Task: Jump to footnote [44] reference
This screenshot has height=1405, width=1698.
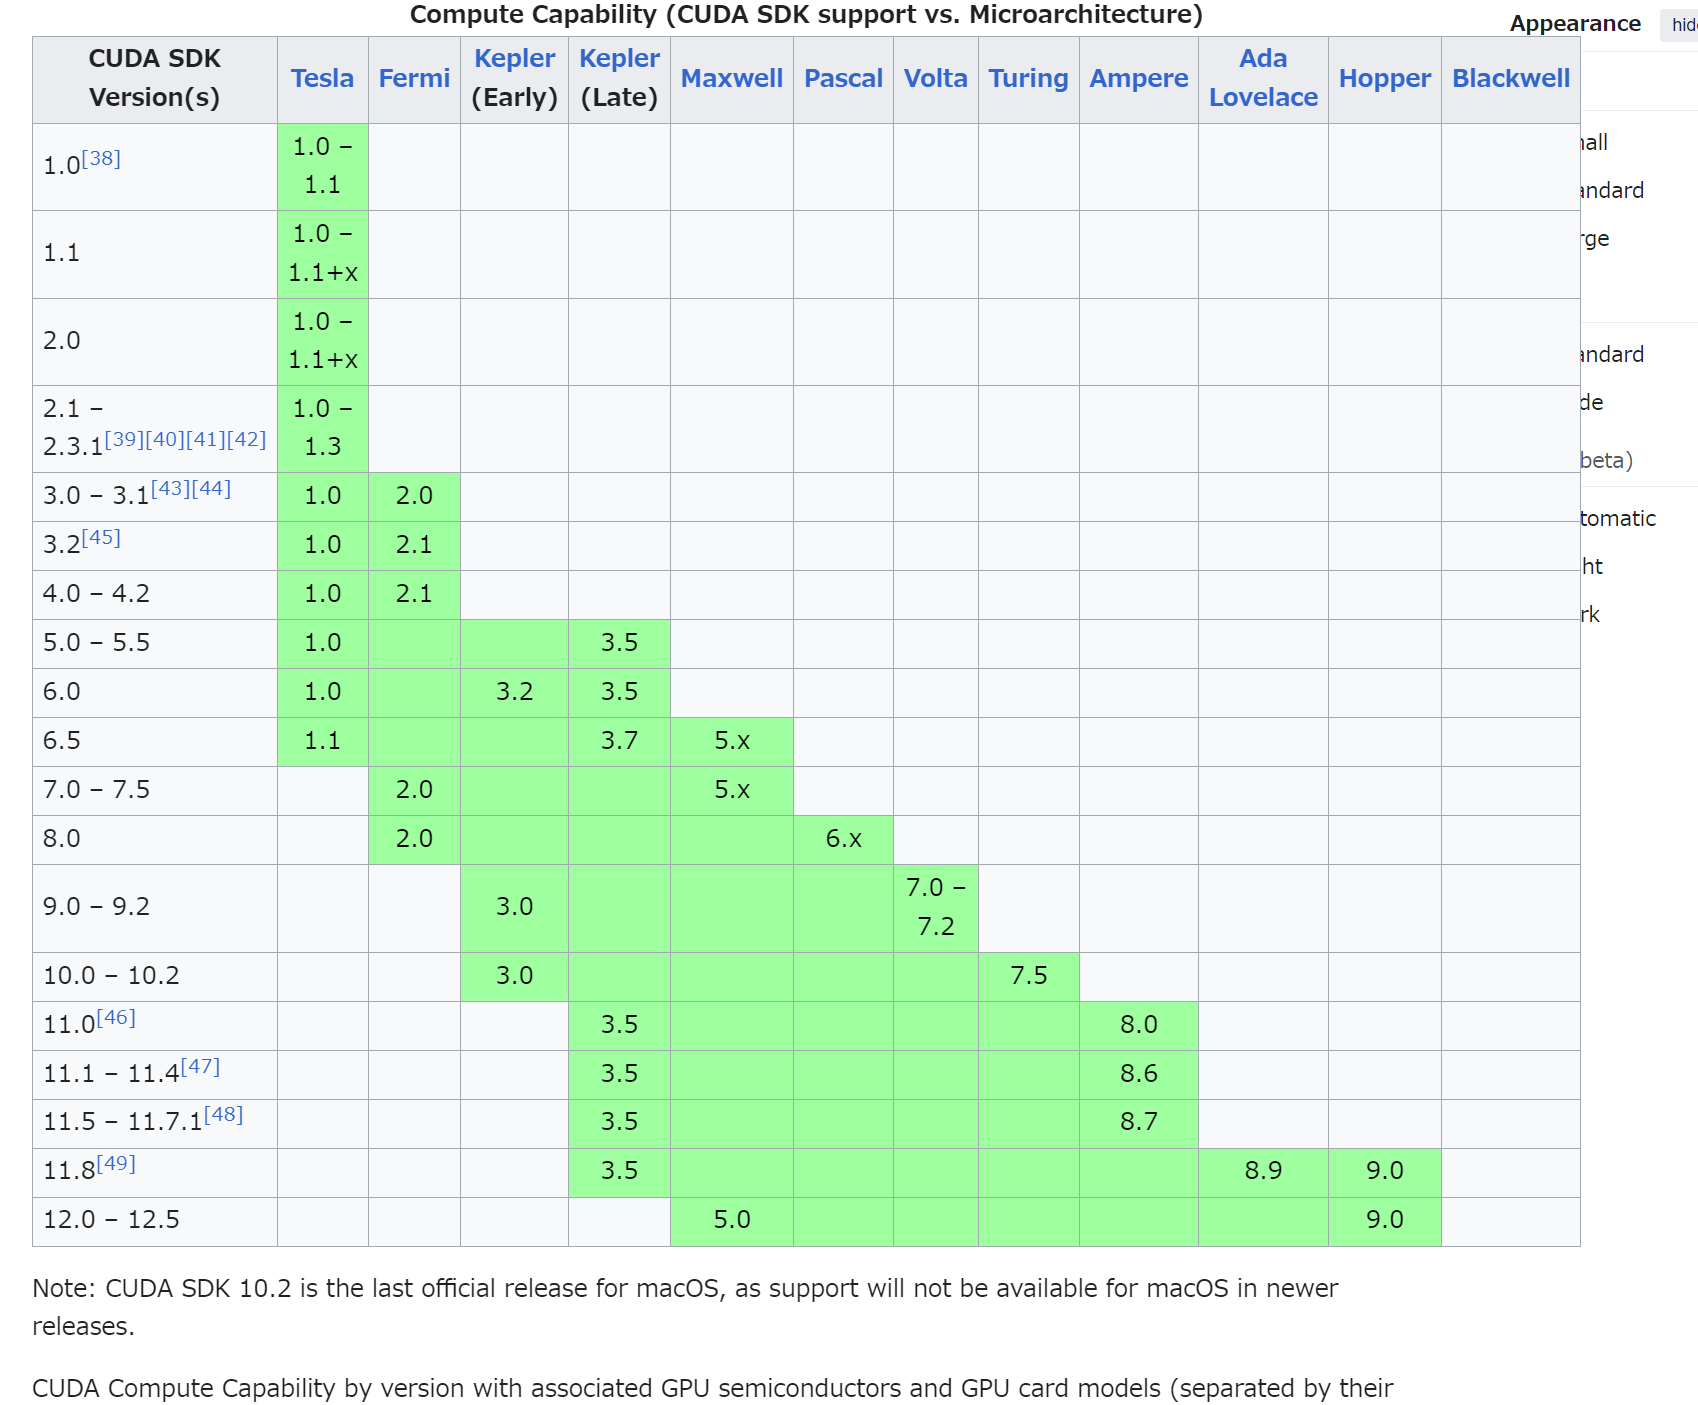Action: coord(211,488)
